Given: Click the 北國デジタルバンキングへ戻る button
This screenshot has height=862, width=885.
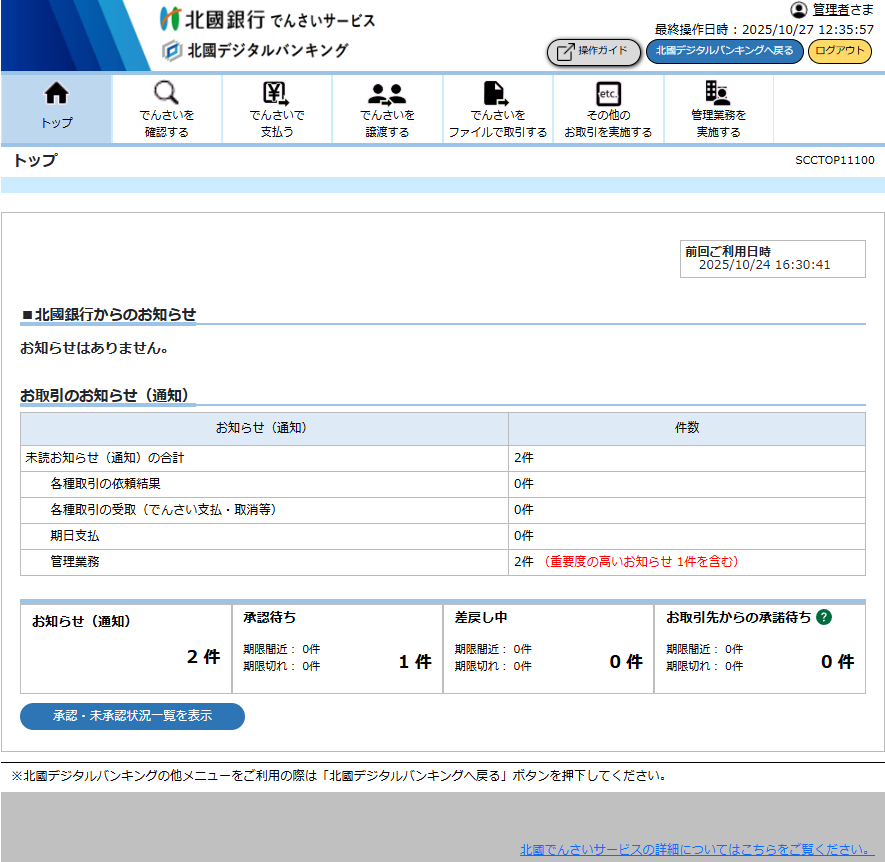Looking at the screenshot, I should (x=724, y=51).
